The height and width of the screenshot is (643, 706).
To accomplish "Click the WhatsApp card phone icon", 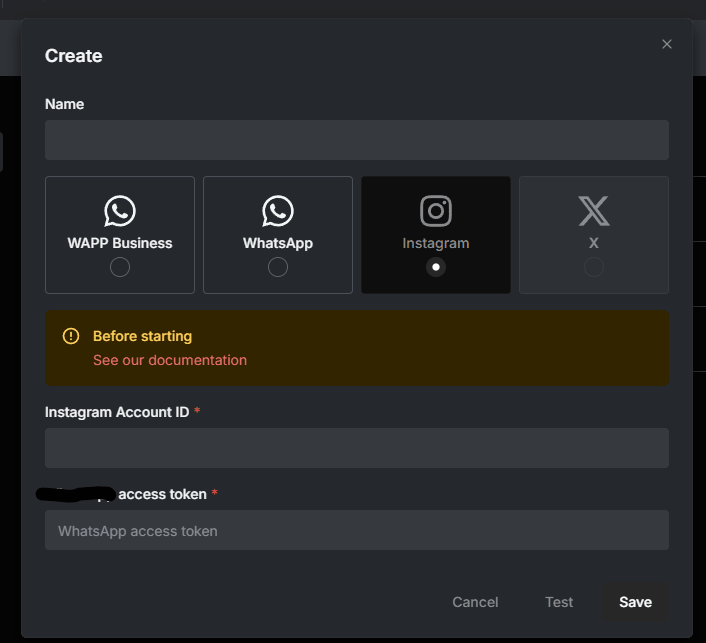I will click(x=278, y=211).
